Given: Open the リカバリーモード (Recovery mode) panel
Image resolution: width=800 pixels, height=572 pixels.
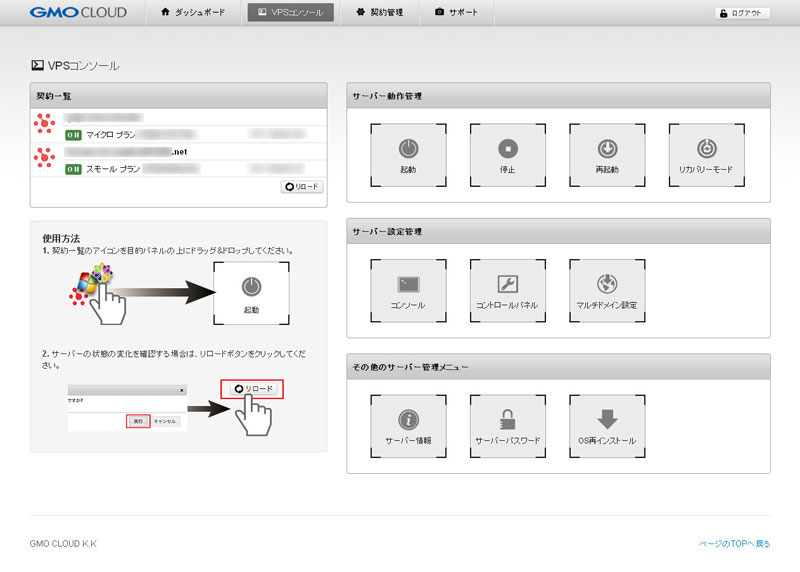Looking at the screenshot, I should [x=706, y=155].
